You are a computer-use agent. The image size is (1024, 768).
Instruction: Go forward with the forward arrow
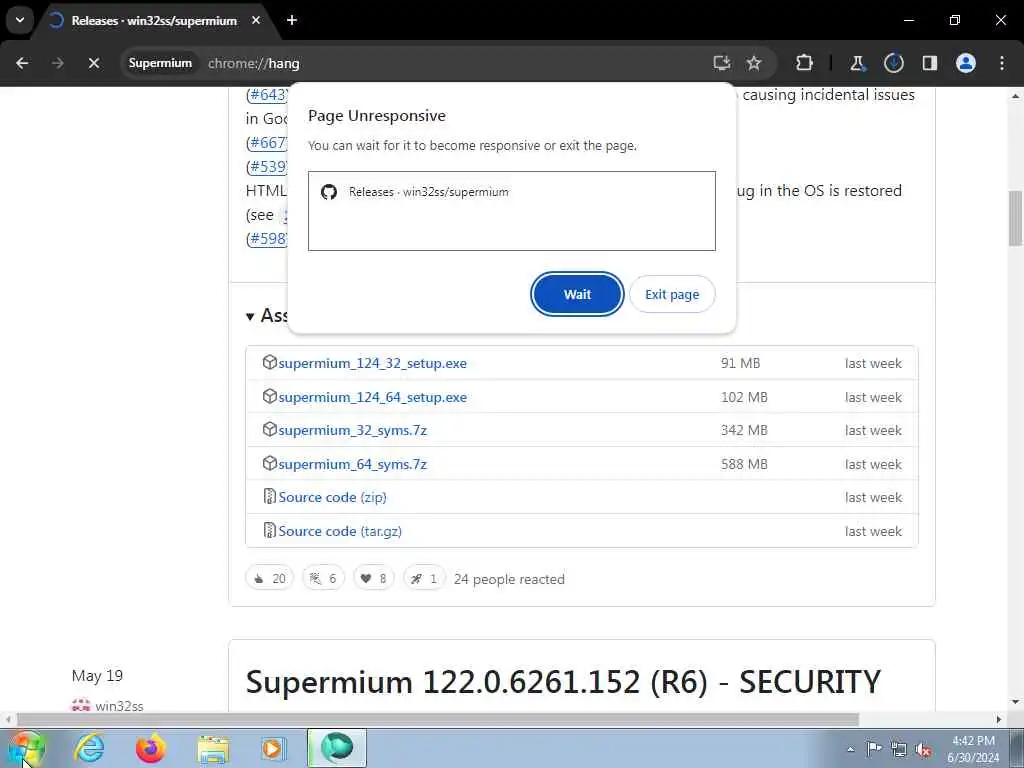pos(57,63)
